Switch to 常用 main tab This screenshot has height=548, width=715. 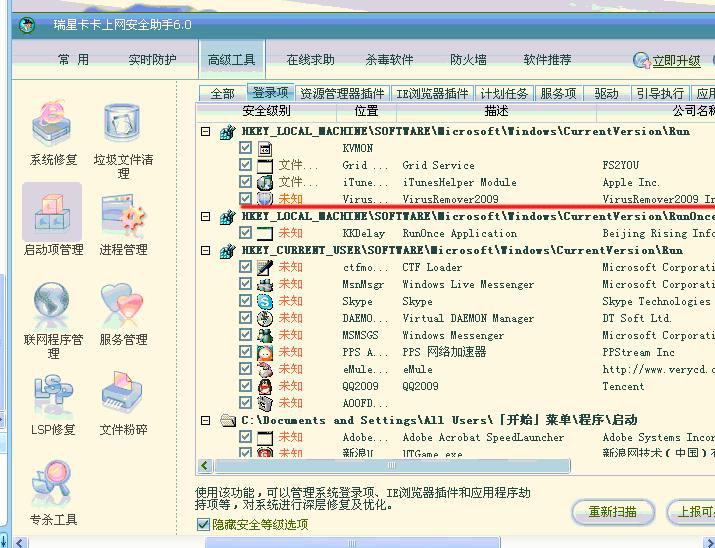tap(73, 60)
